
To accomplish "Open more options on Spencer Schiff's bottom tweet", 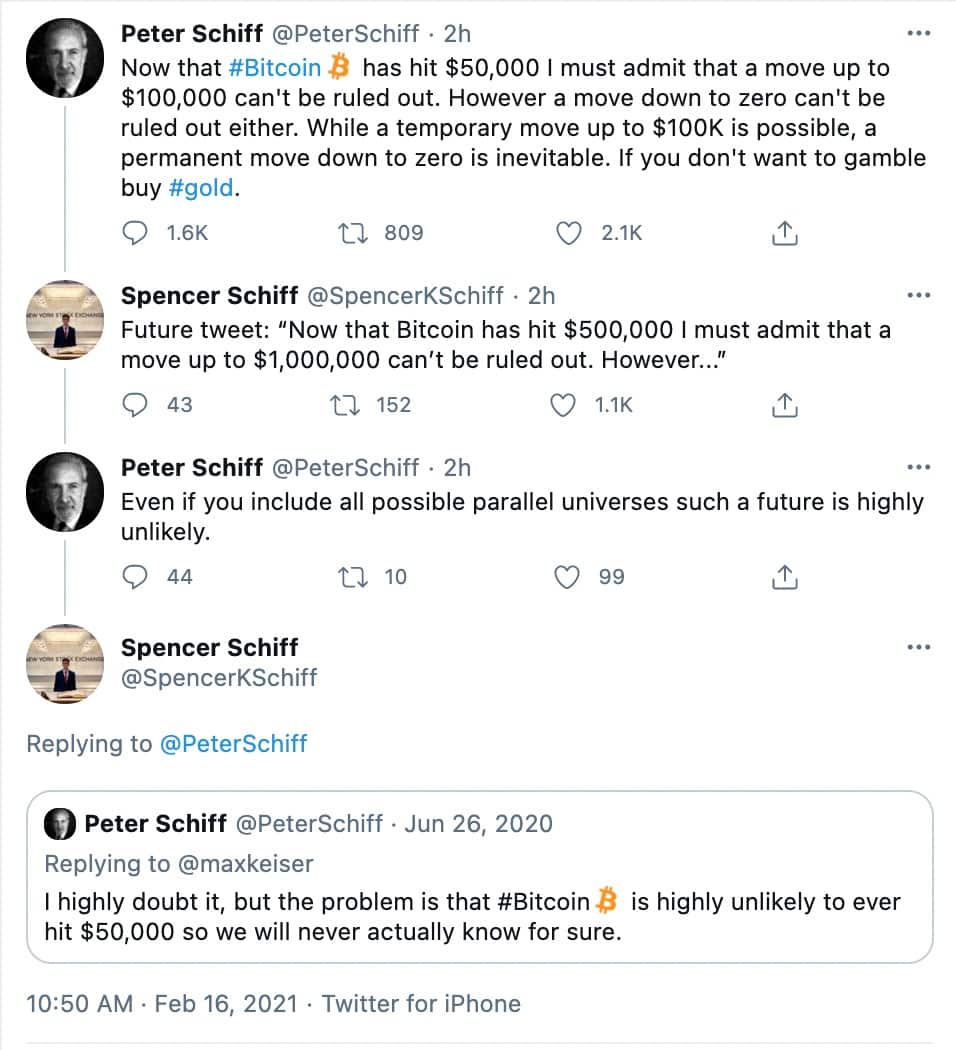I will point(918,647).
